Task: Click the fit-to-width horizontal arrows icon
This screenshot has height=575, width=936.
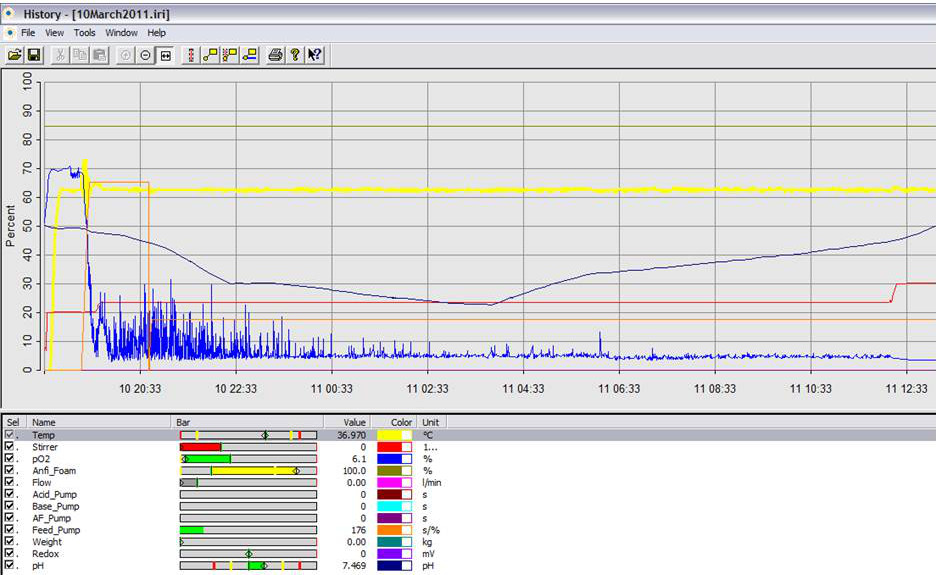Action: pos(165,55)
